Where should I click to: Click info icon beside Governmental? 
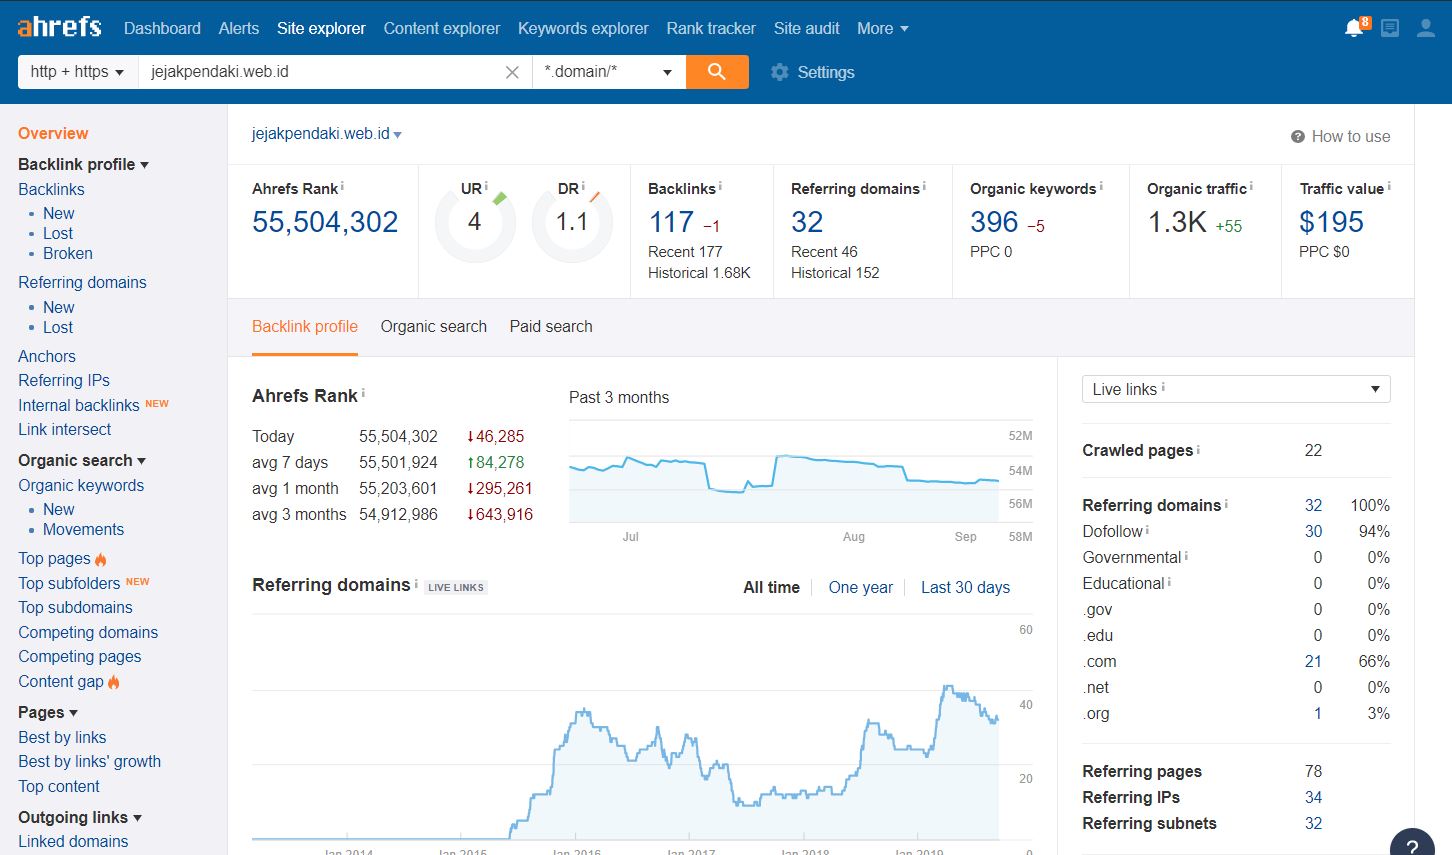(x=1186, y=556)
